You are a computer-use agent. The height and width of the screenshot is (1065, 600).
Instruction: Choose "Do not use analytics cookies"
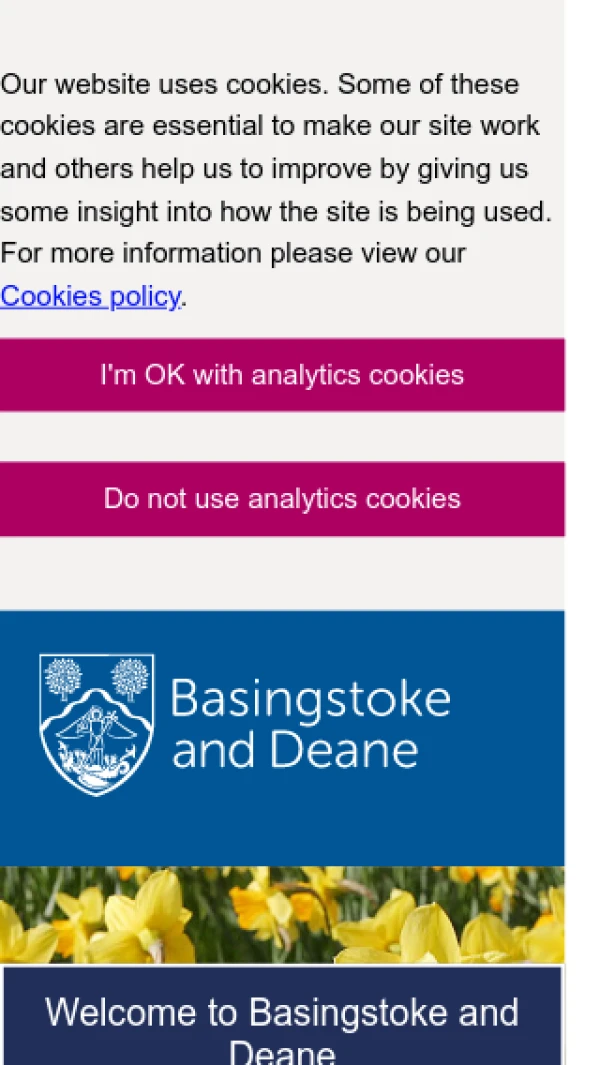point(282,499)
